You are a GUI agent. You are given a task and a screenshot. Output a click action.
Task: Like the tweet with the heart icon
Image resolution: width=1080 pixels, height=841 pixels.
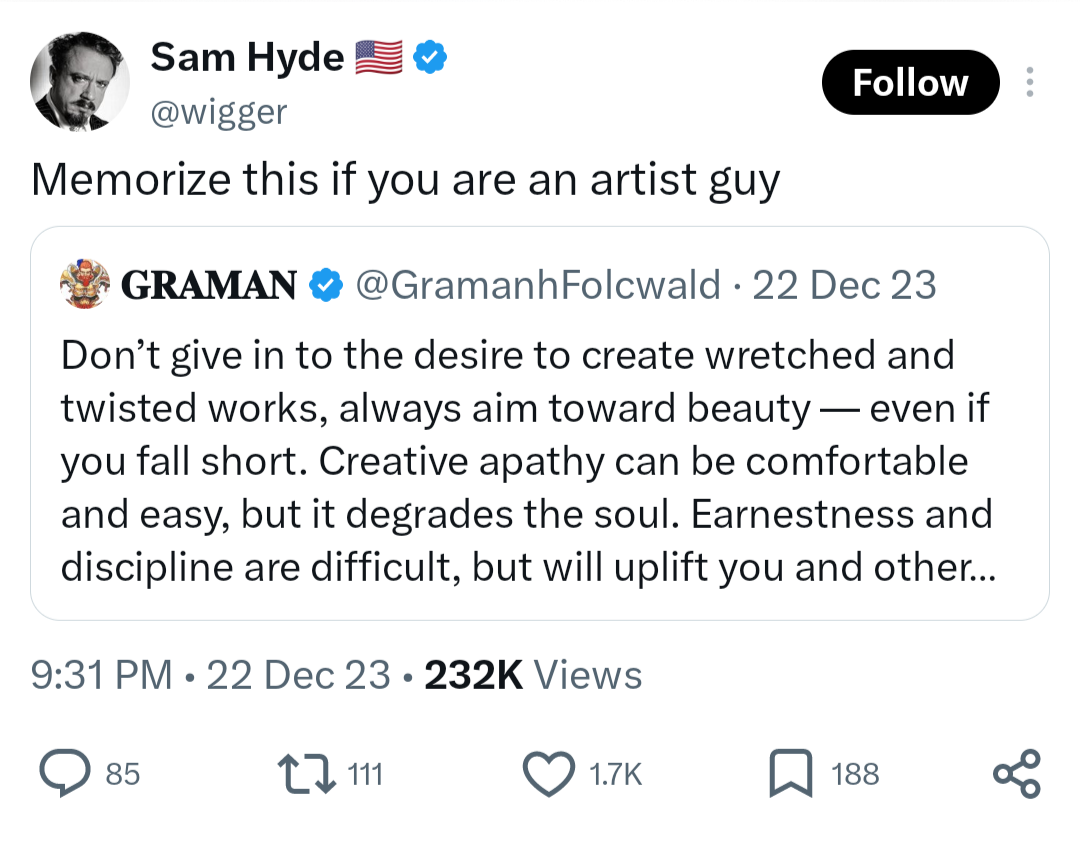548,774
